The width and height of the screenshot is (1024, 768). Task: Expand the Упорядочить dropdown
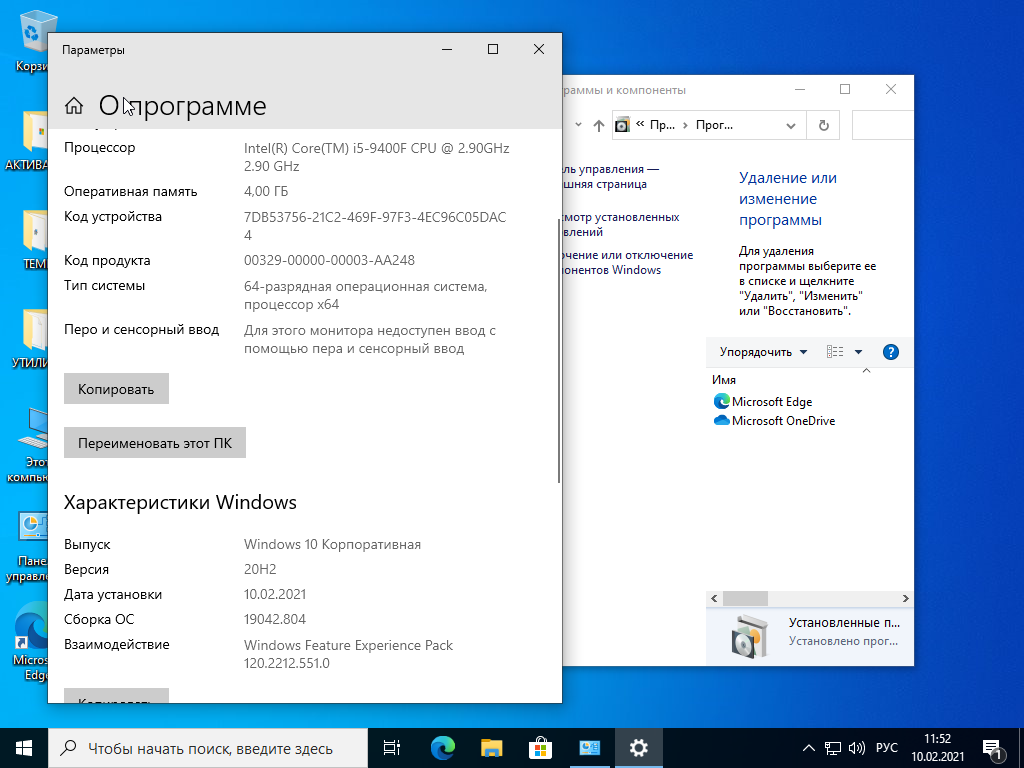[x=762, y=352]
